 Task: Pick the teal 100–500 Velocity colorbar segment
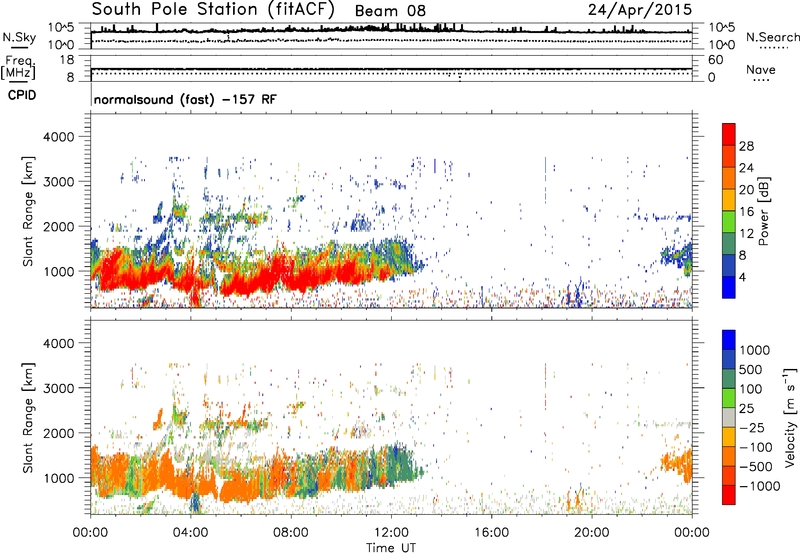coord(729,379)
